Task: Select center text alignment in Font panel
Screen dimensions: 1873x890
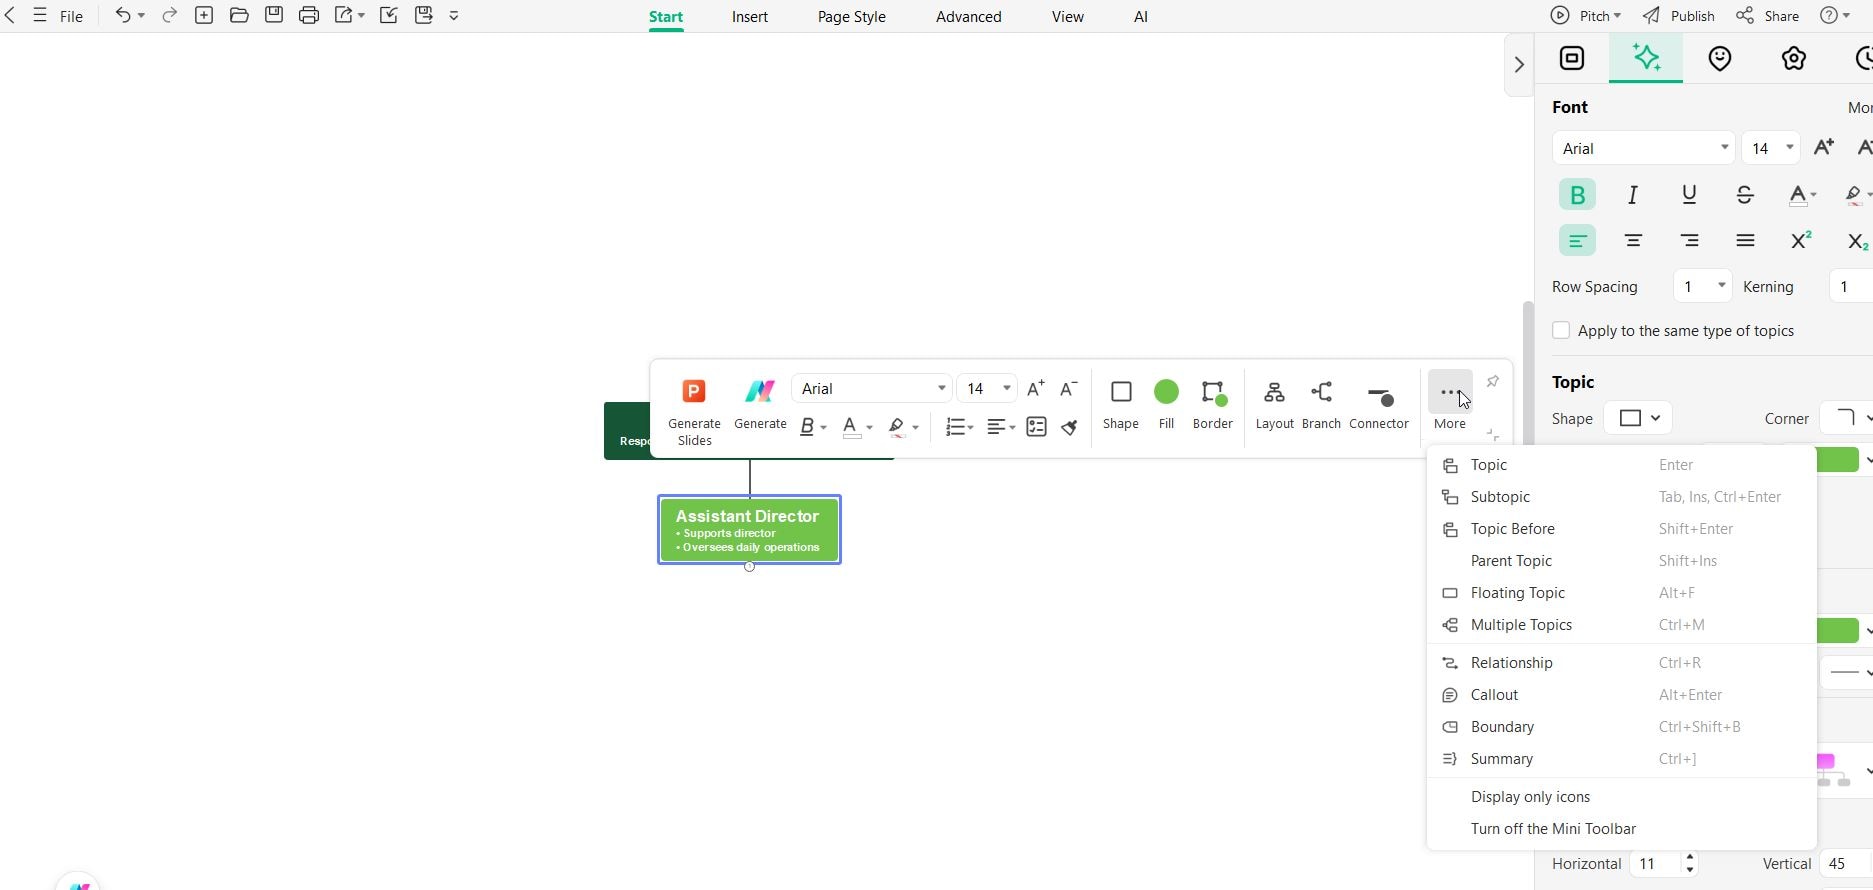Action: tap(1633, 240)
